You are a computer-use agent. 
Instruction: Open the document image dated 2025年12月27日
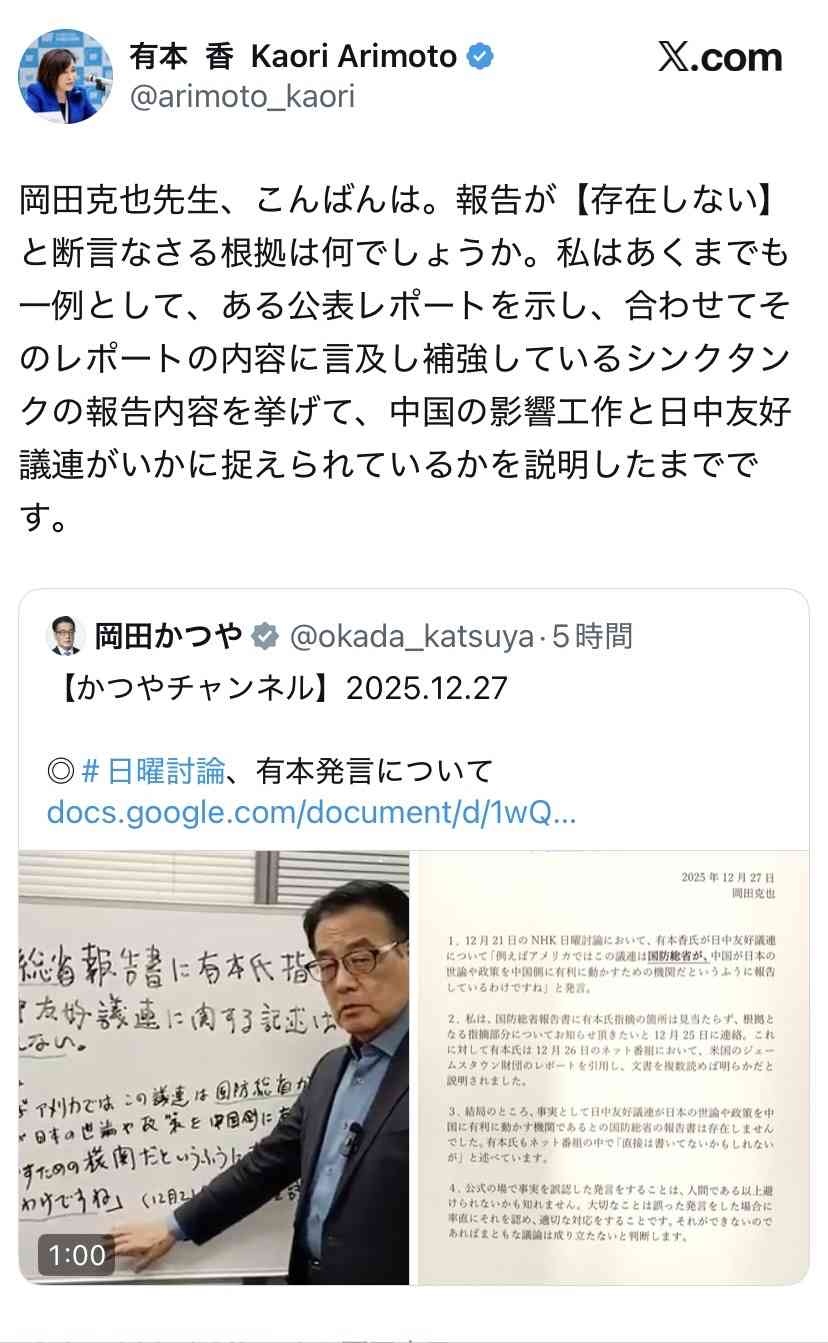(x=613, y=1068)
